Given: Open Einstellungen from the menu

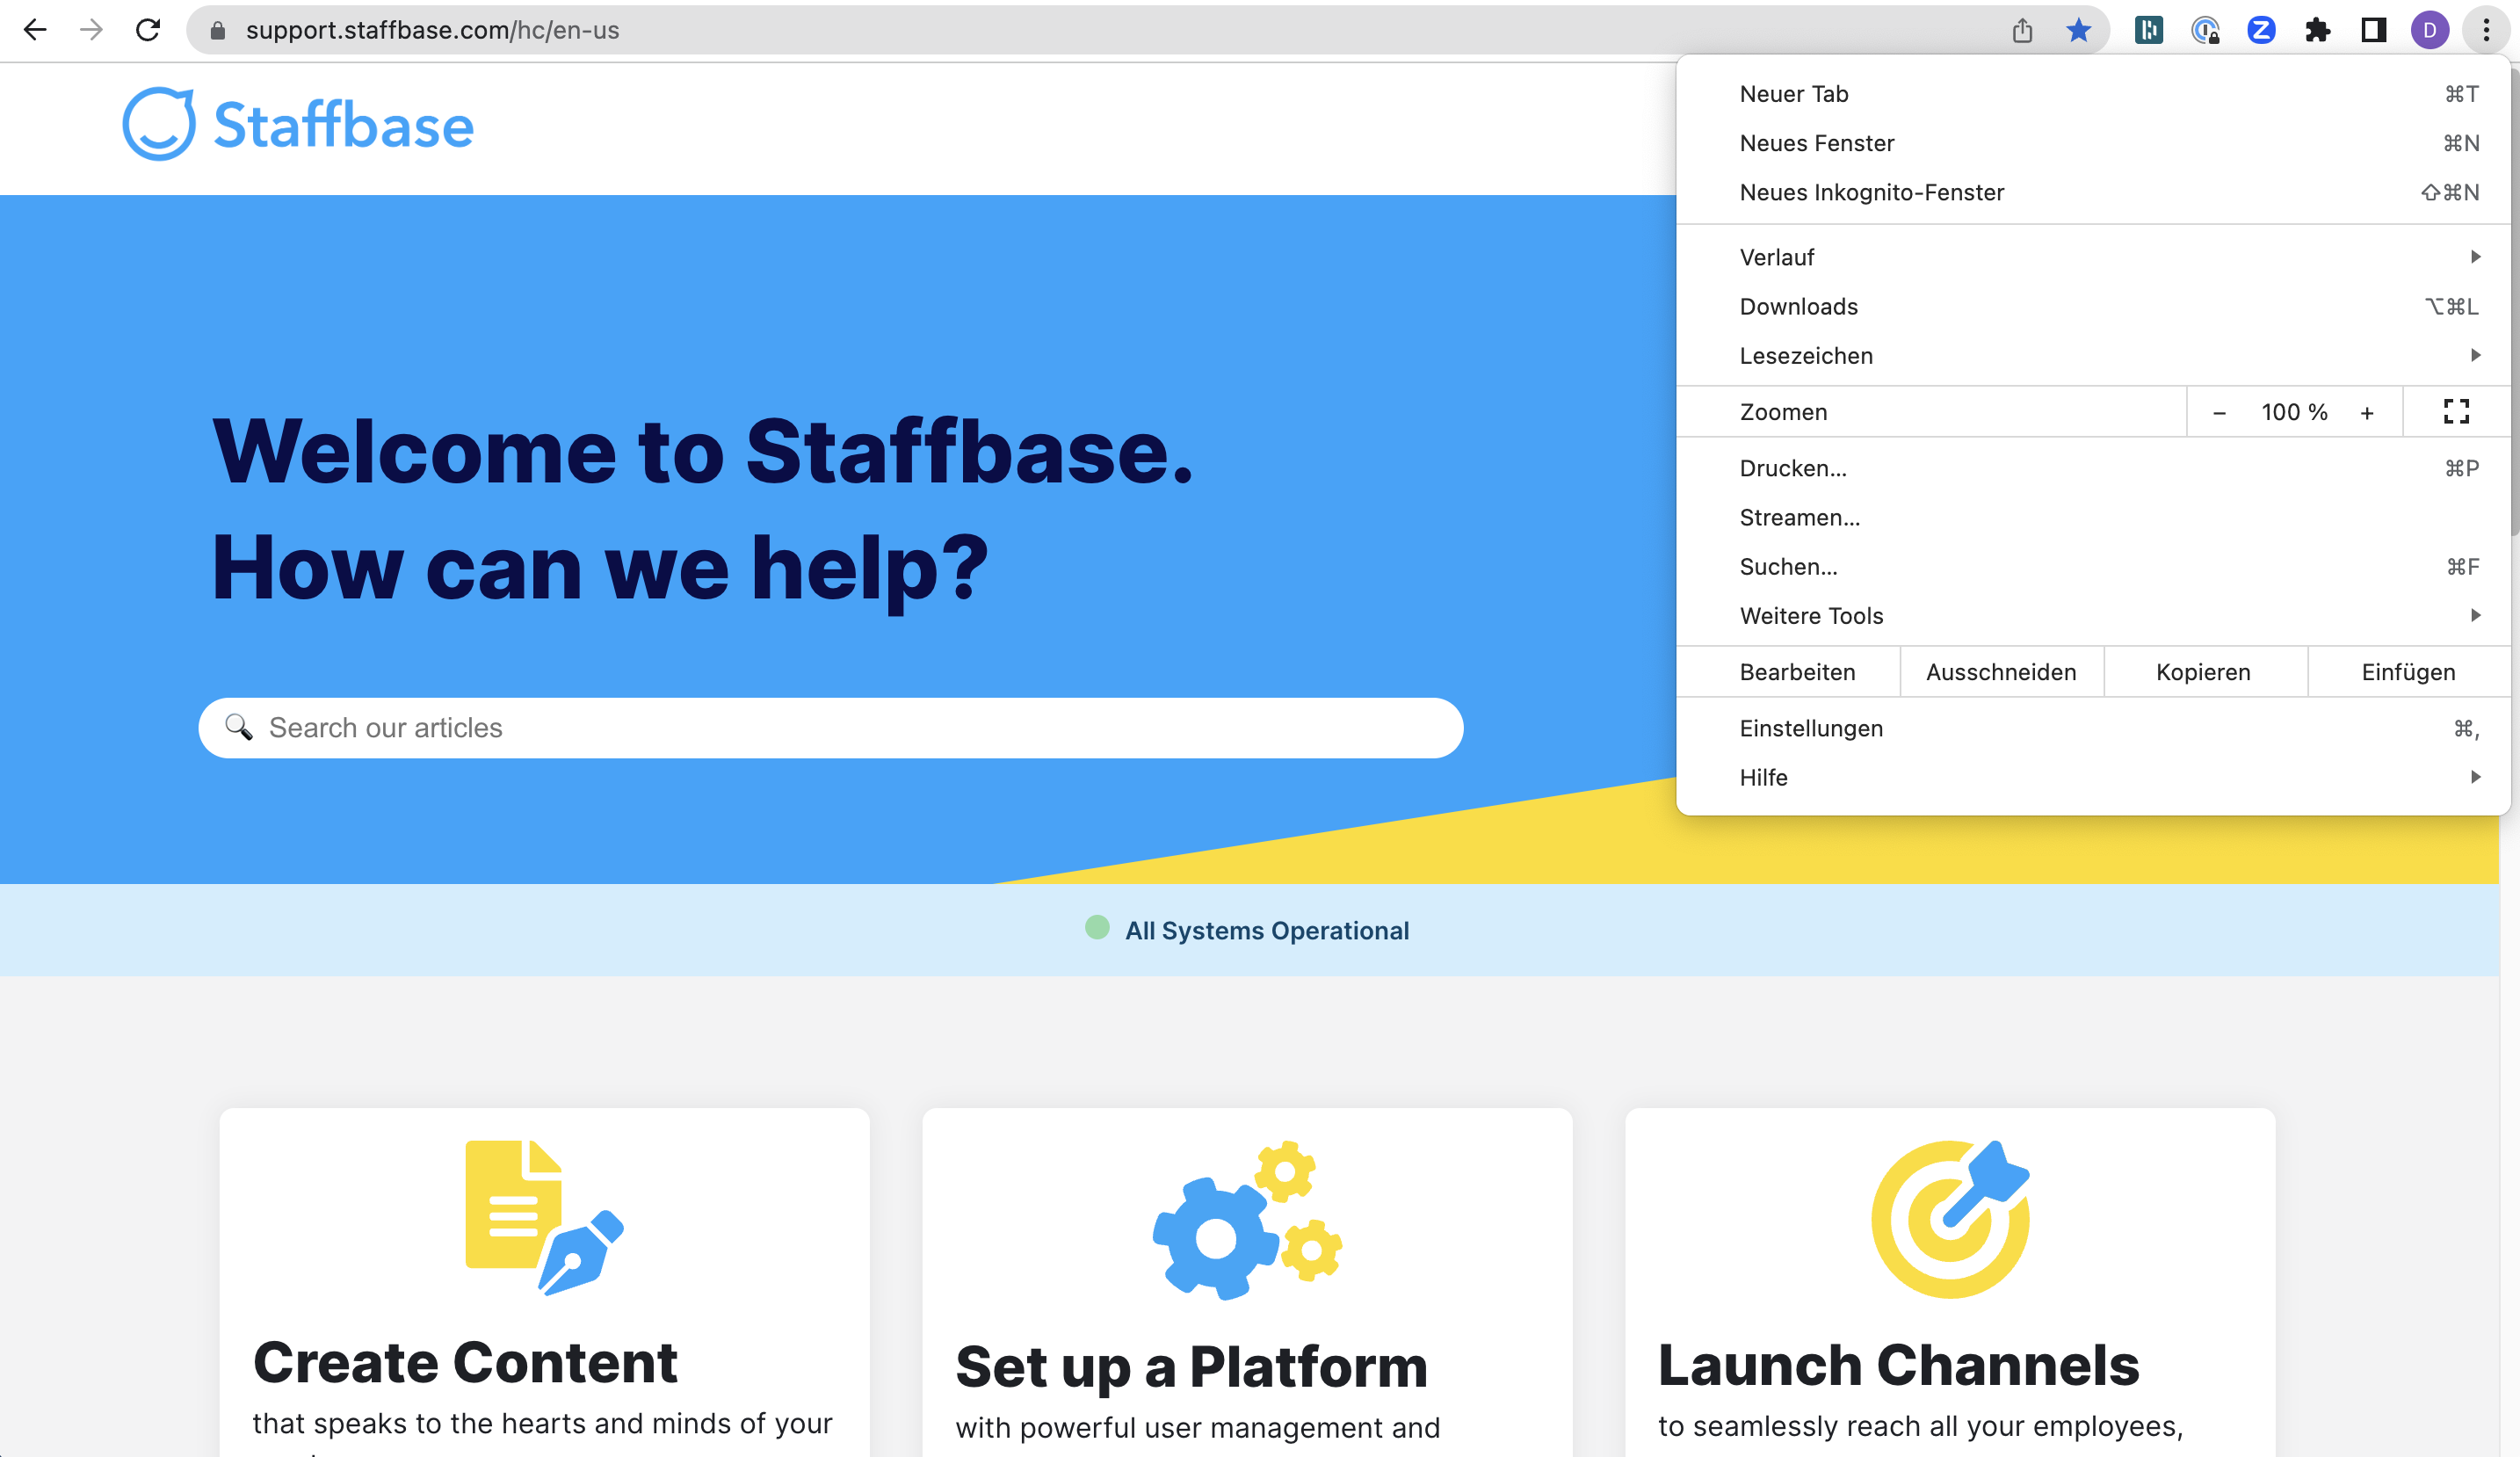Looking at the screenshot, I should [x=2093, y=728].
